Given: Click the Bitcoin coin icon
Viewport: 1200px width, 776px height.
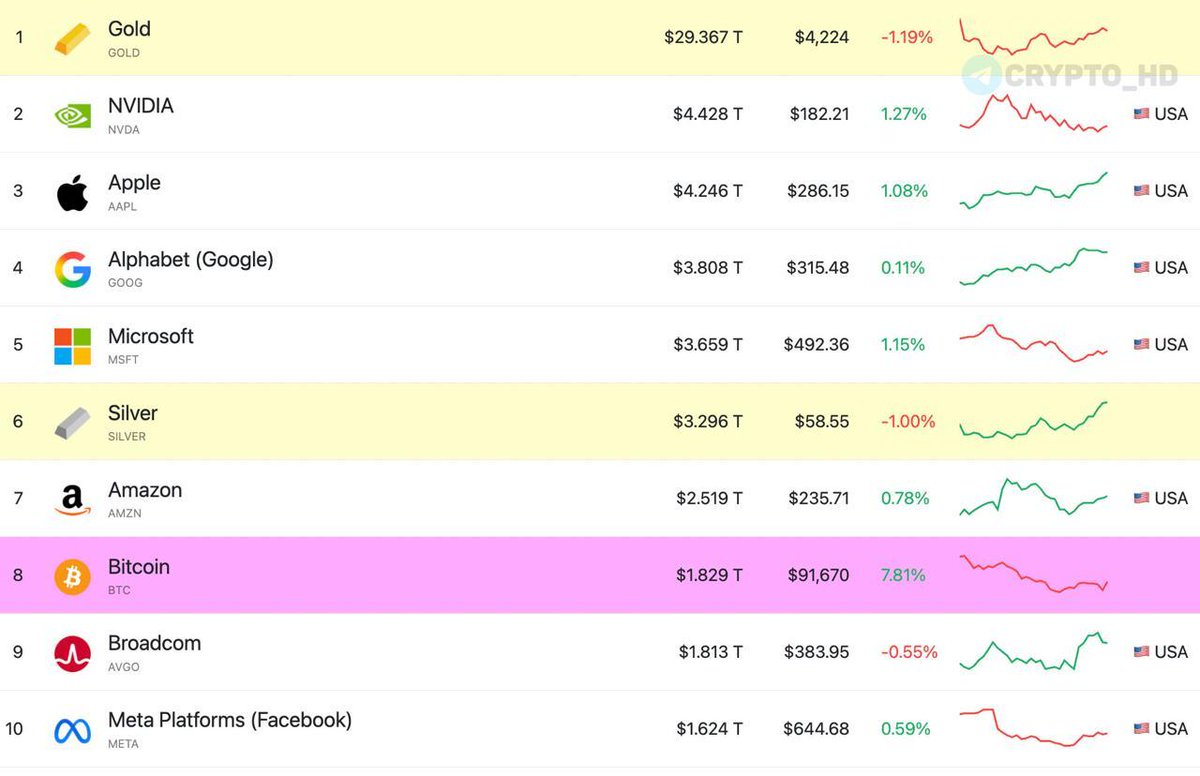Looking at the screenshot, I should pos(71,575).
